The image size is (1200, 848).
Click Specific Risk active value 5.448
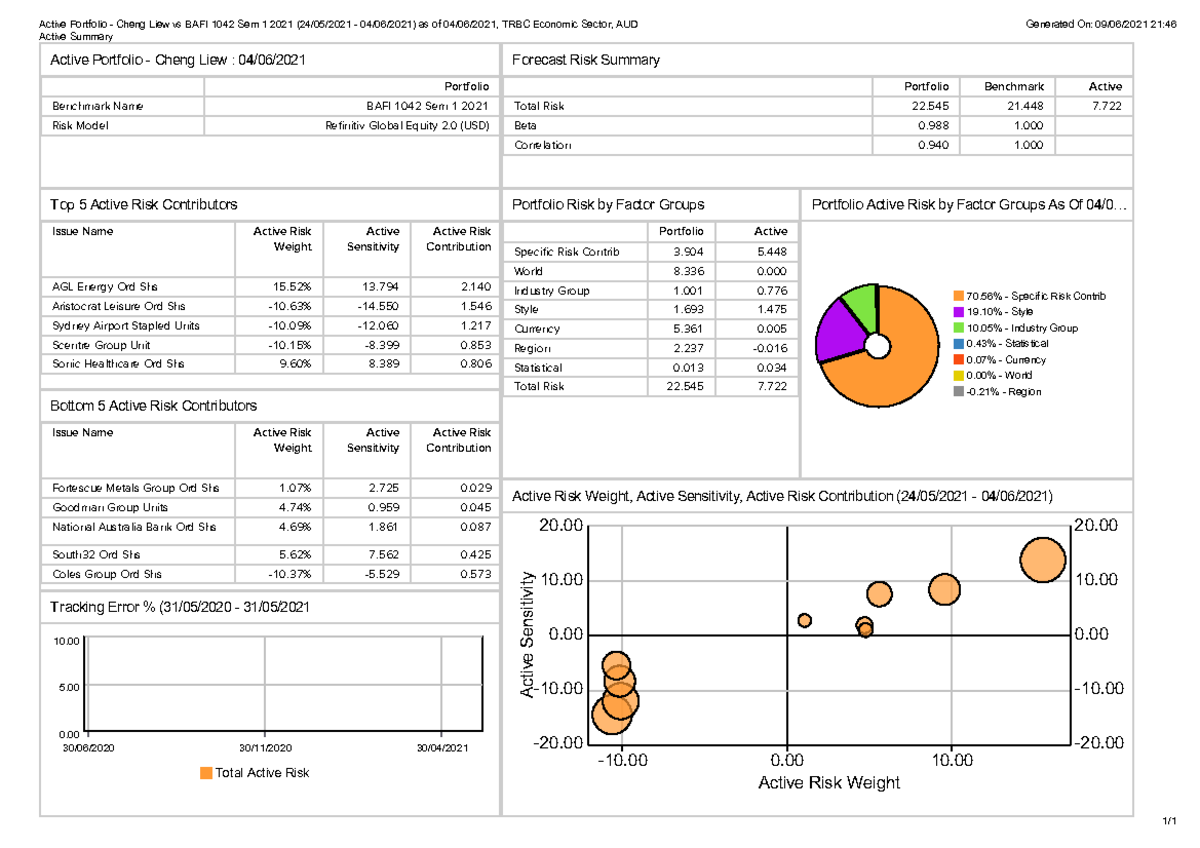(771, 252)
